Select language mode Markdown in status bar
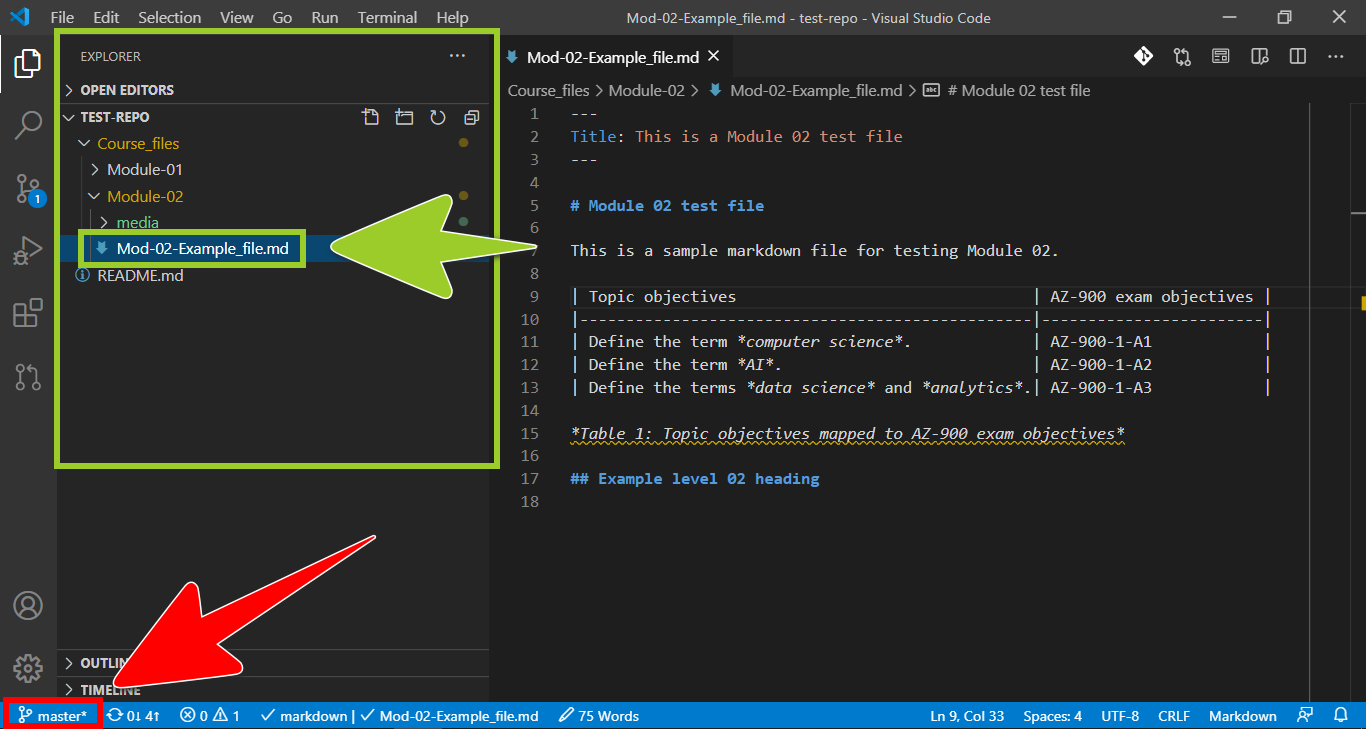This screenshot has width=1366, height=729. tap(1243, 715)
